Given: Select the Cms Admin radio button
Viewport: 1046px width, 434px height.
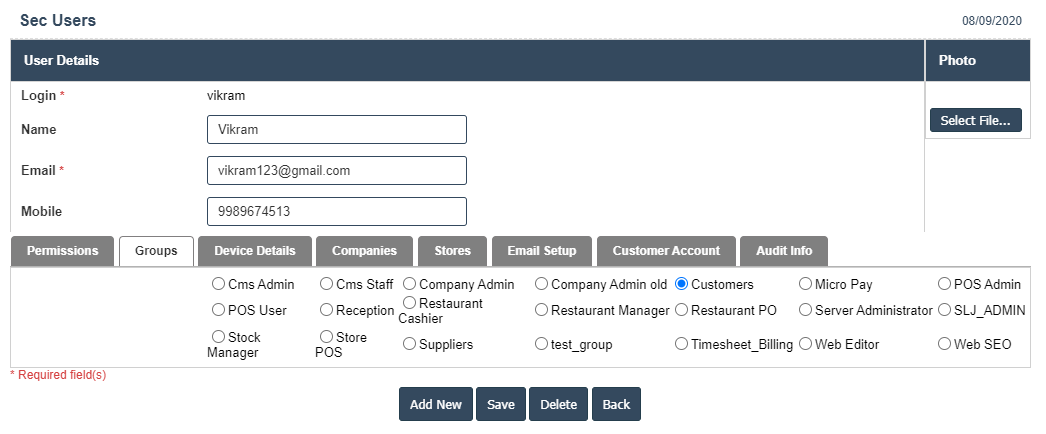Looking at the screenshot, I should tap(219, 285).
